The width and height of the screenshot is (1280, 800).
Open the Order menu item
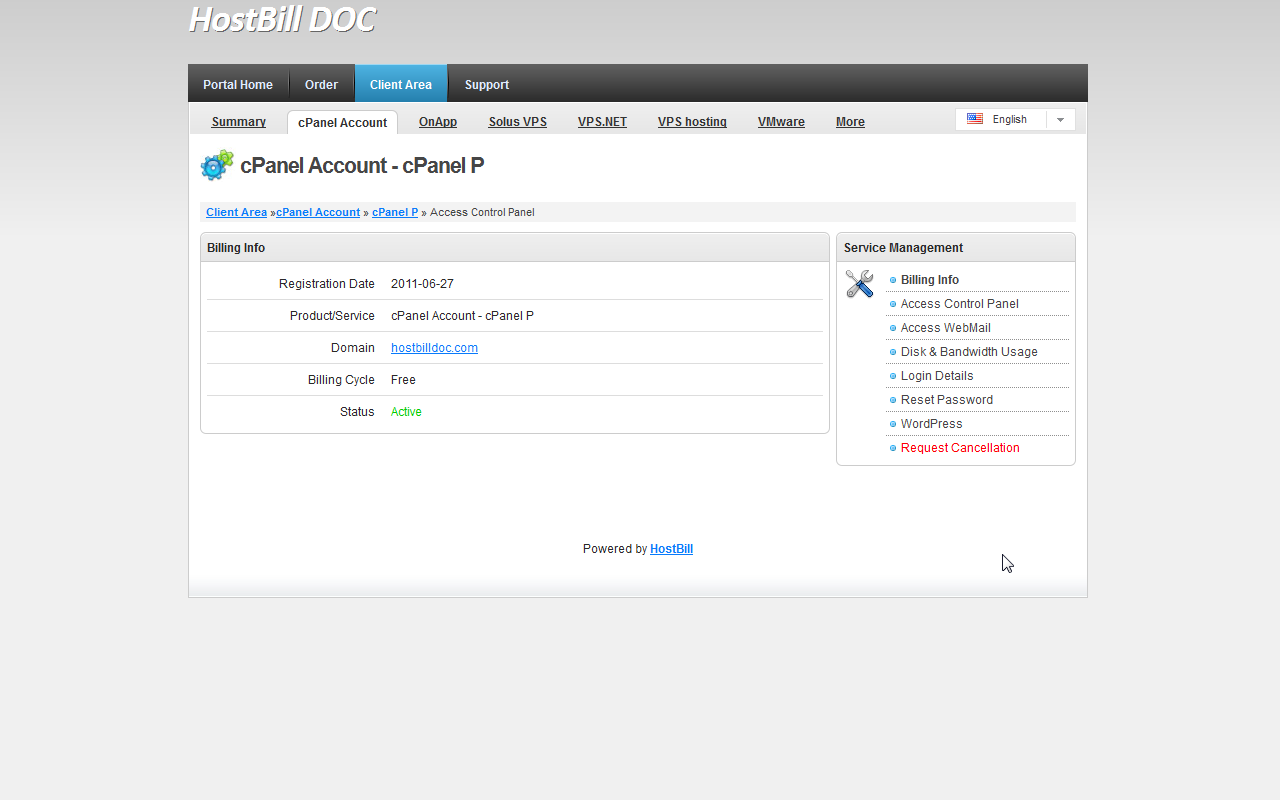[x=321, y=85]
